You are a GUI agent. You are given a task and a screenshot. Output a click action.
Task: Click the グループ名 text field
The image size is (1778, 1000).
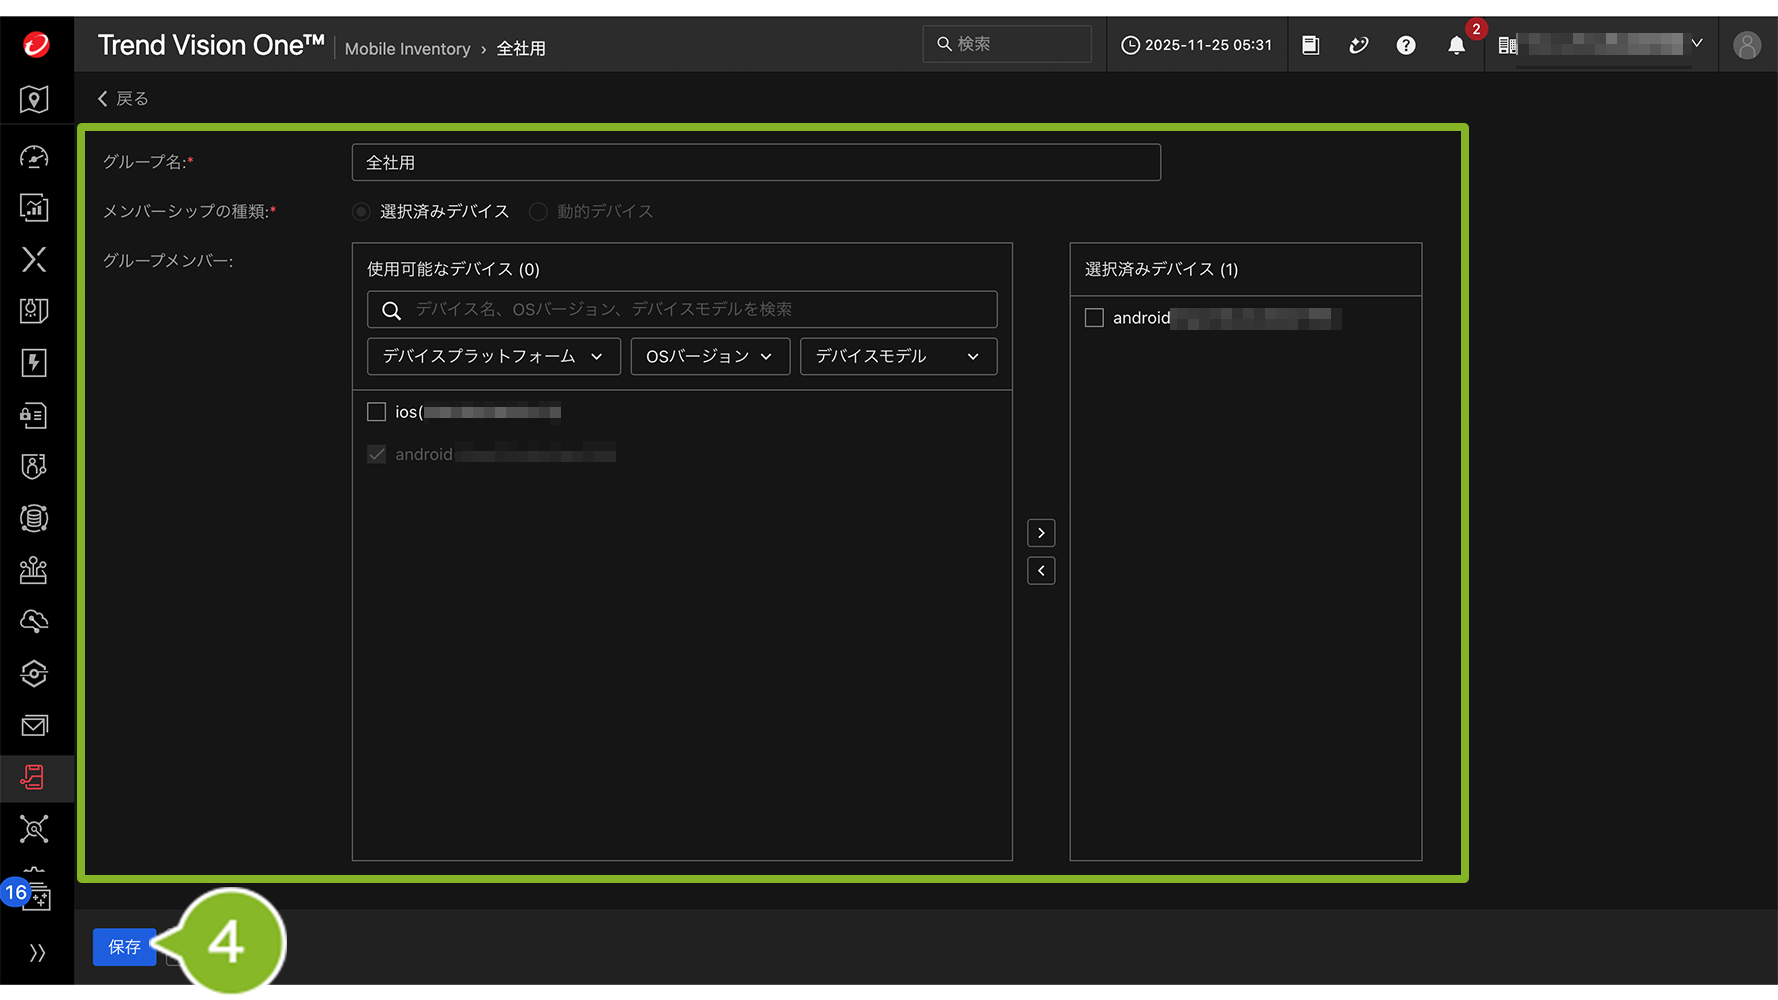755,163
